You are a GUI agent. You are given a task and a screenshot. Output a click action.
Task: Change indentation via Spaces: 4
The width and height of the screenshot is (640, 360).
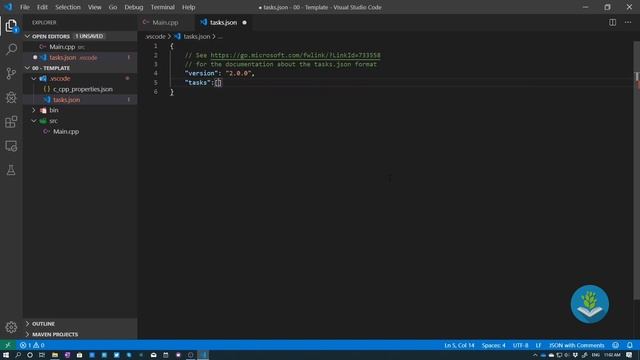tap(493, 345)
